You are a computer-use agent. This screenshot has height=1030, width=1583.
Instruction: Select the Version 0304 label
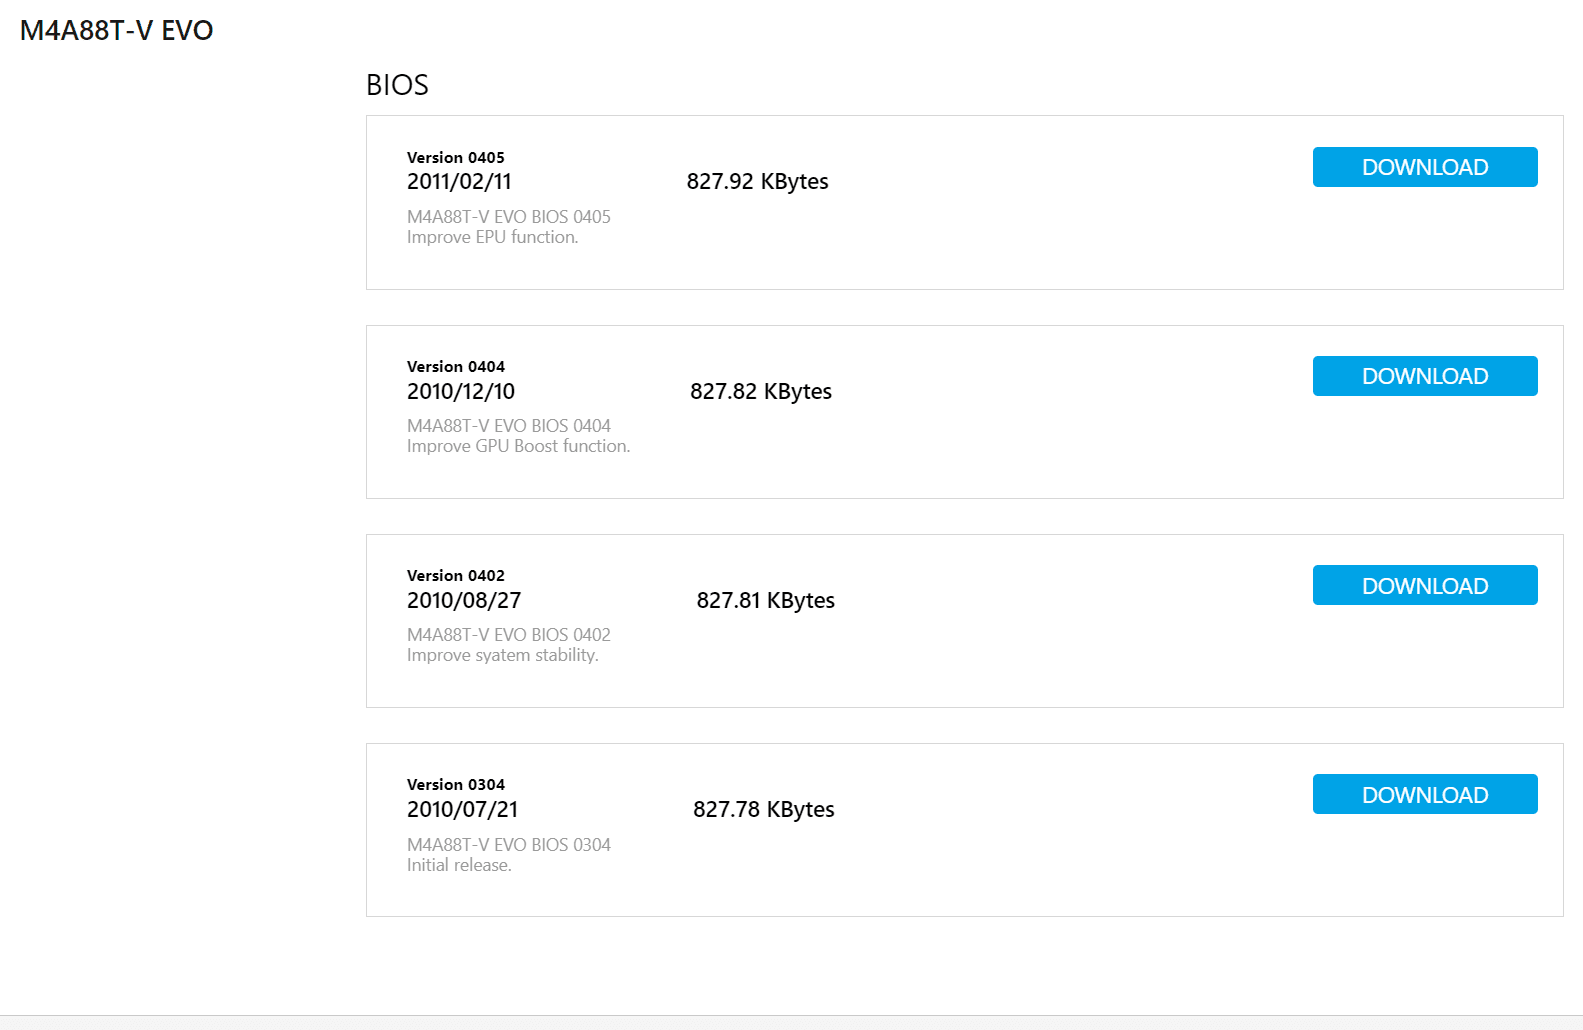[456, 784]
